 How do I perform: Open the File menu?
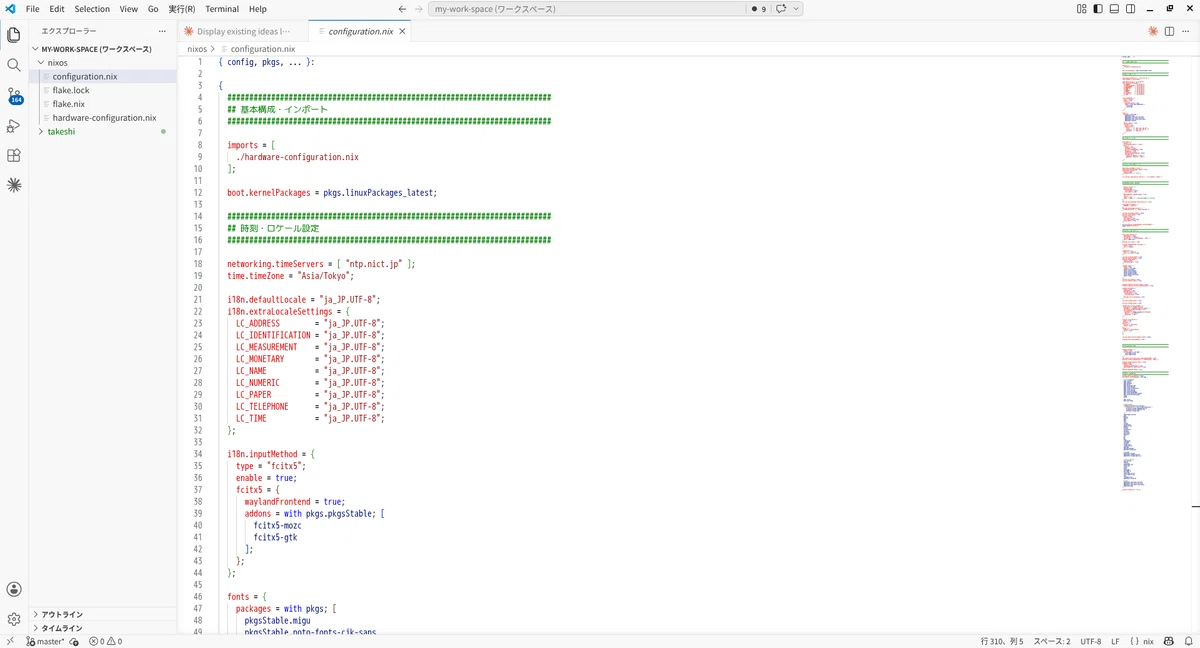(x=33, y=9)
